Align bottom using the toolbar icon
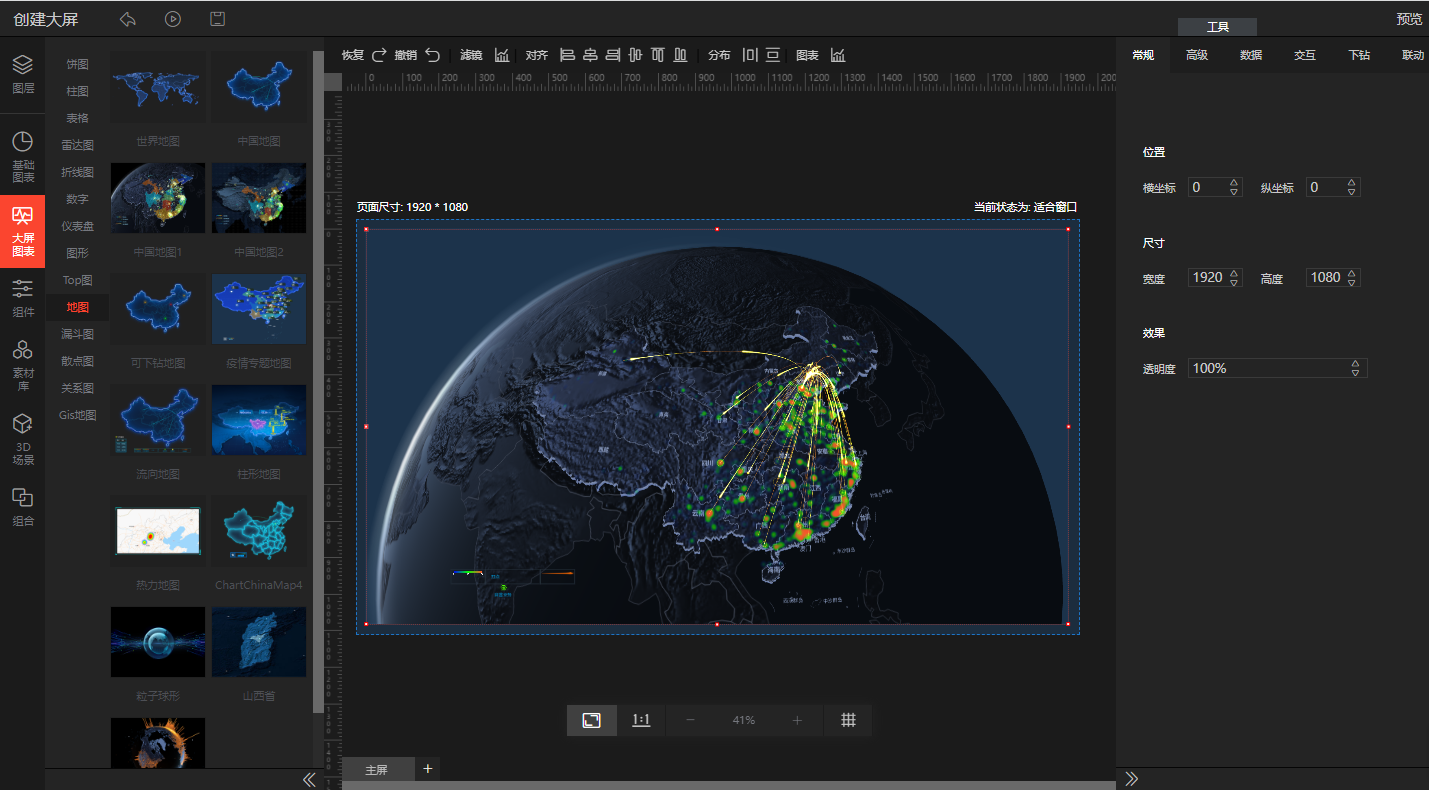Image resolution: width=1429 pixels, height=790 pixels. point(680,55)
